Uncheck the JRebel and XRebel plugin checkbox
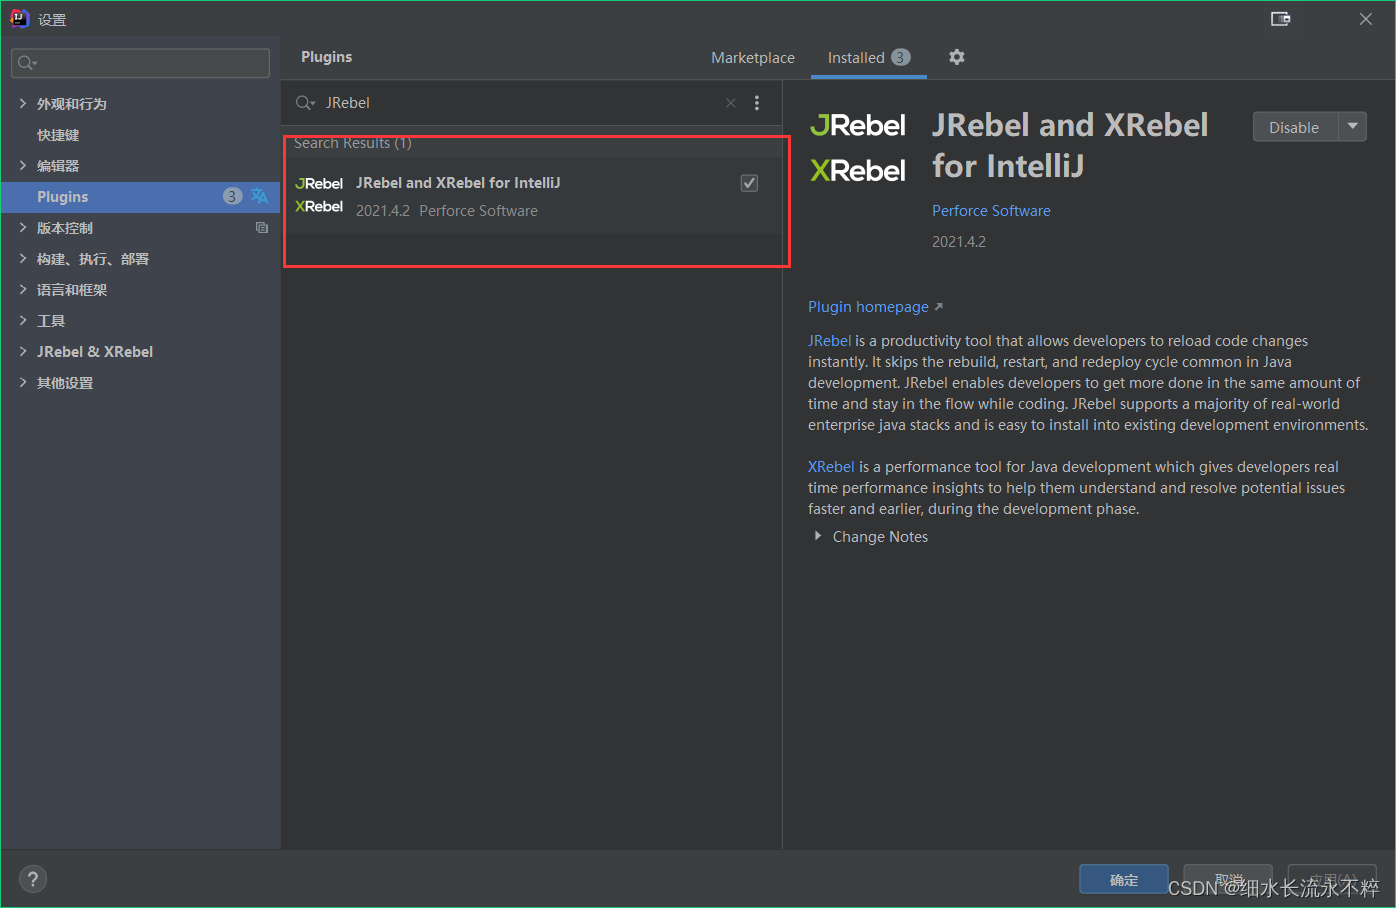Screen dimensions: 1396x908 coord(749,183)
